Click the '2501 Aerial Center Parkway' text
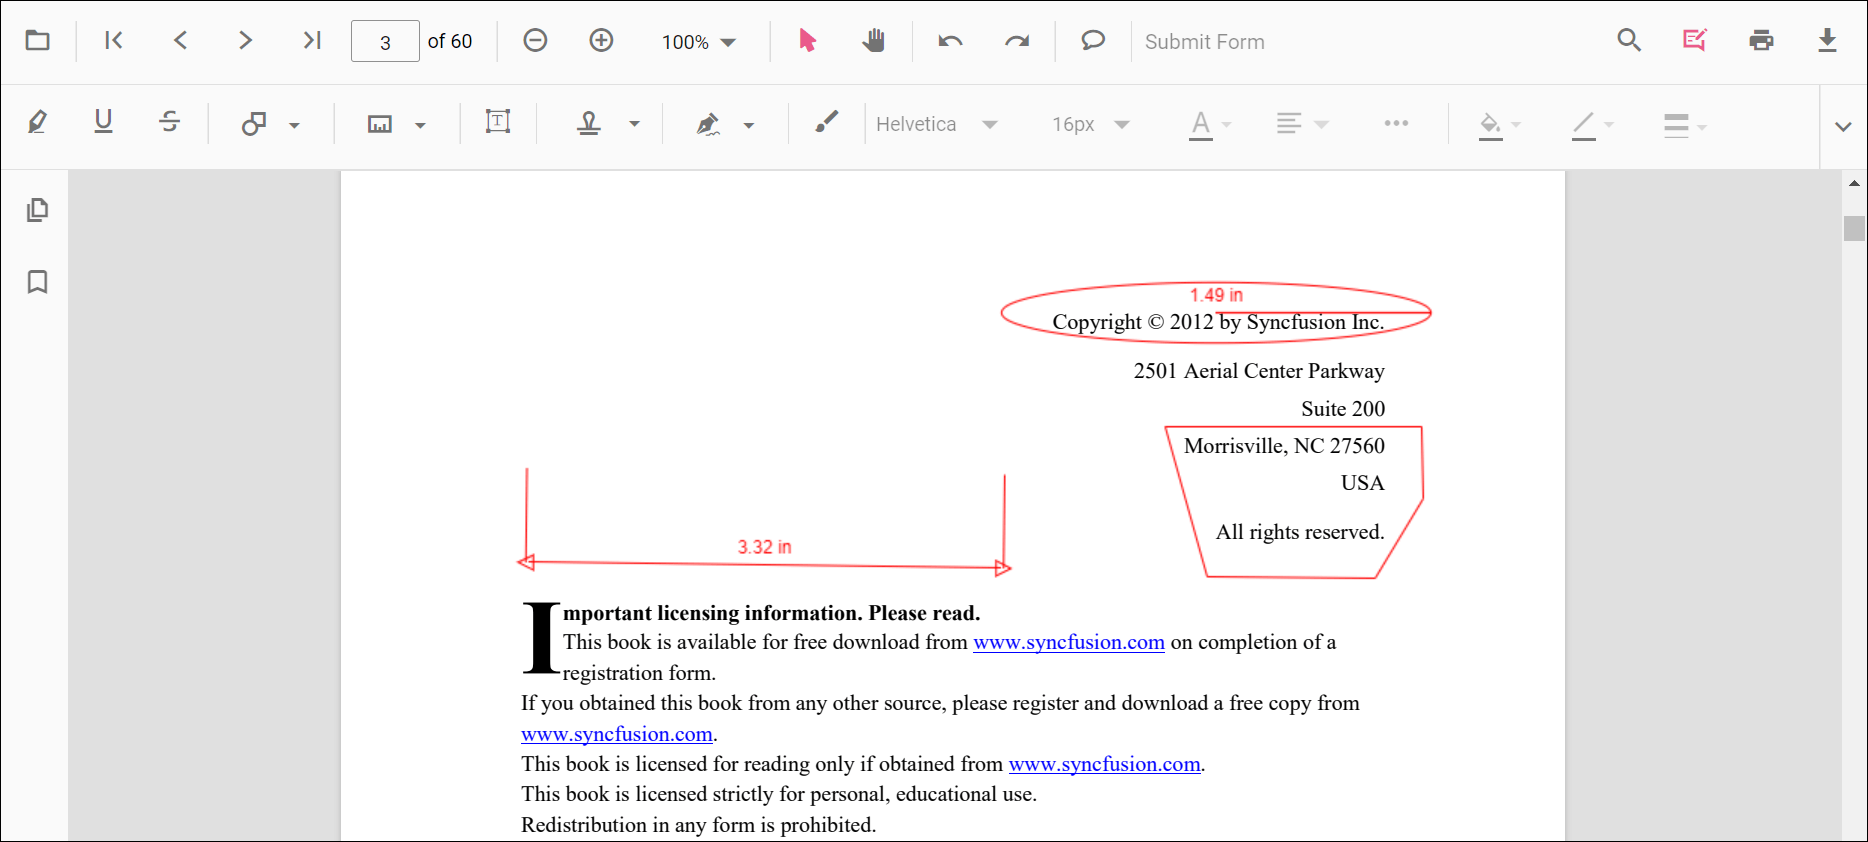 pyautogui.click(x=1259, y=371)
